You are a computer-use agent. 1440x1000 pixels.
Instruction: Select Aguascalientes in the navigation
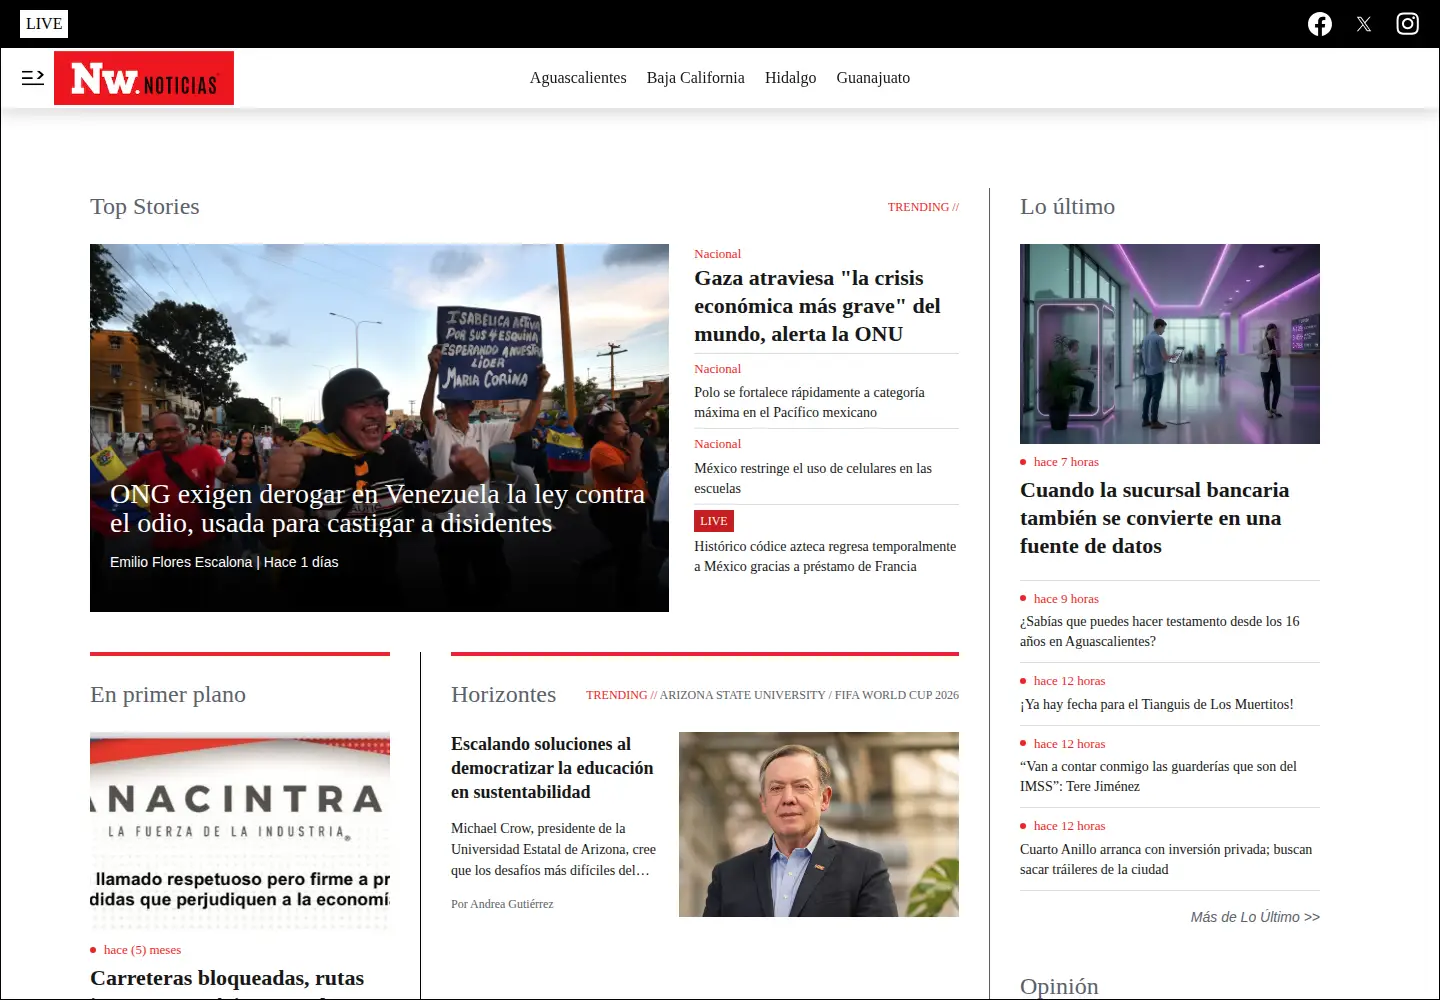point(578,78)
